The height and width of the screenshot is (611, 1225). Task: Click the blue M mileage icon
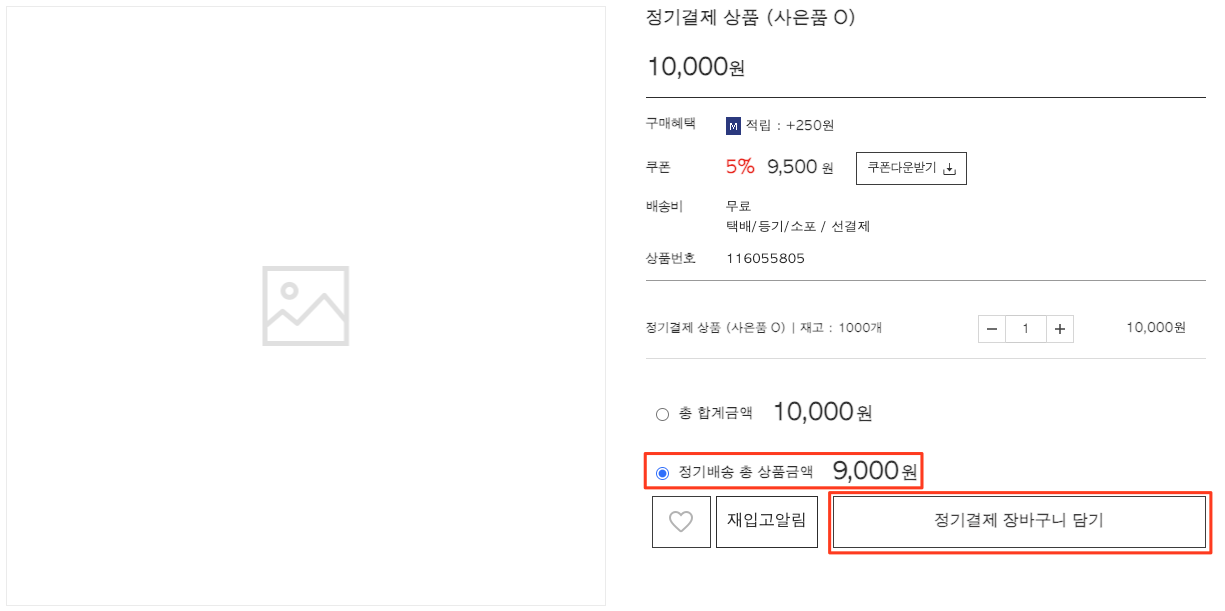tap(733, 126)
